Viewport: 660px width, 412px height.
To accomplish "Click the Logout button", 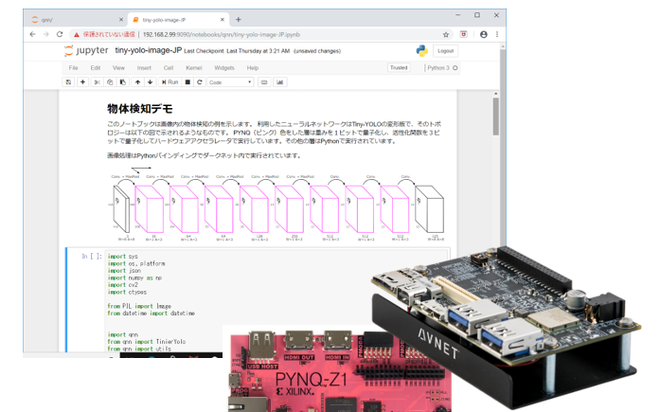I will (x=445, y=51).
